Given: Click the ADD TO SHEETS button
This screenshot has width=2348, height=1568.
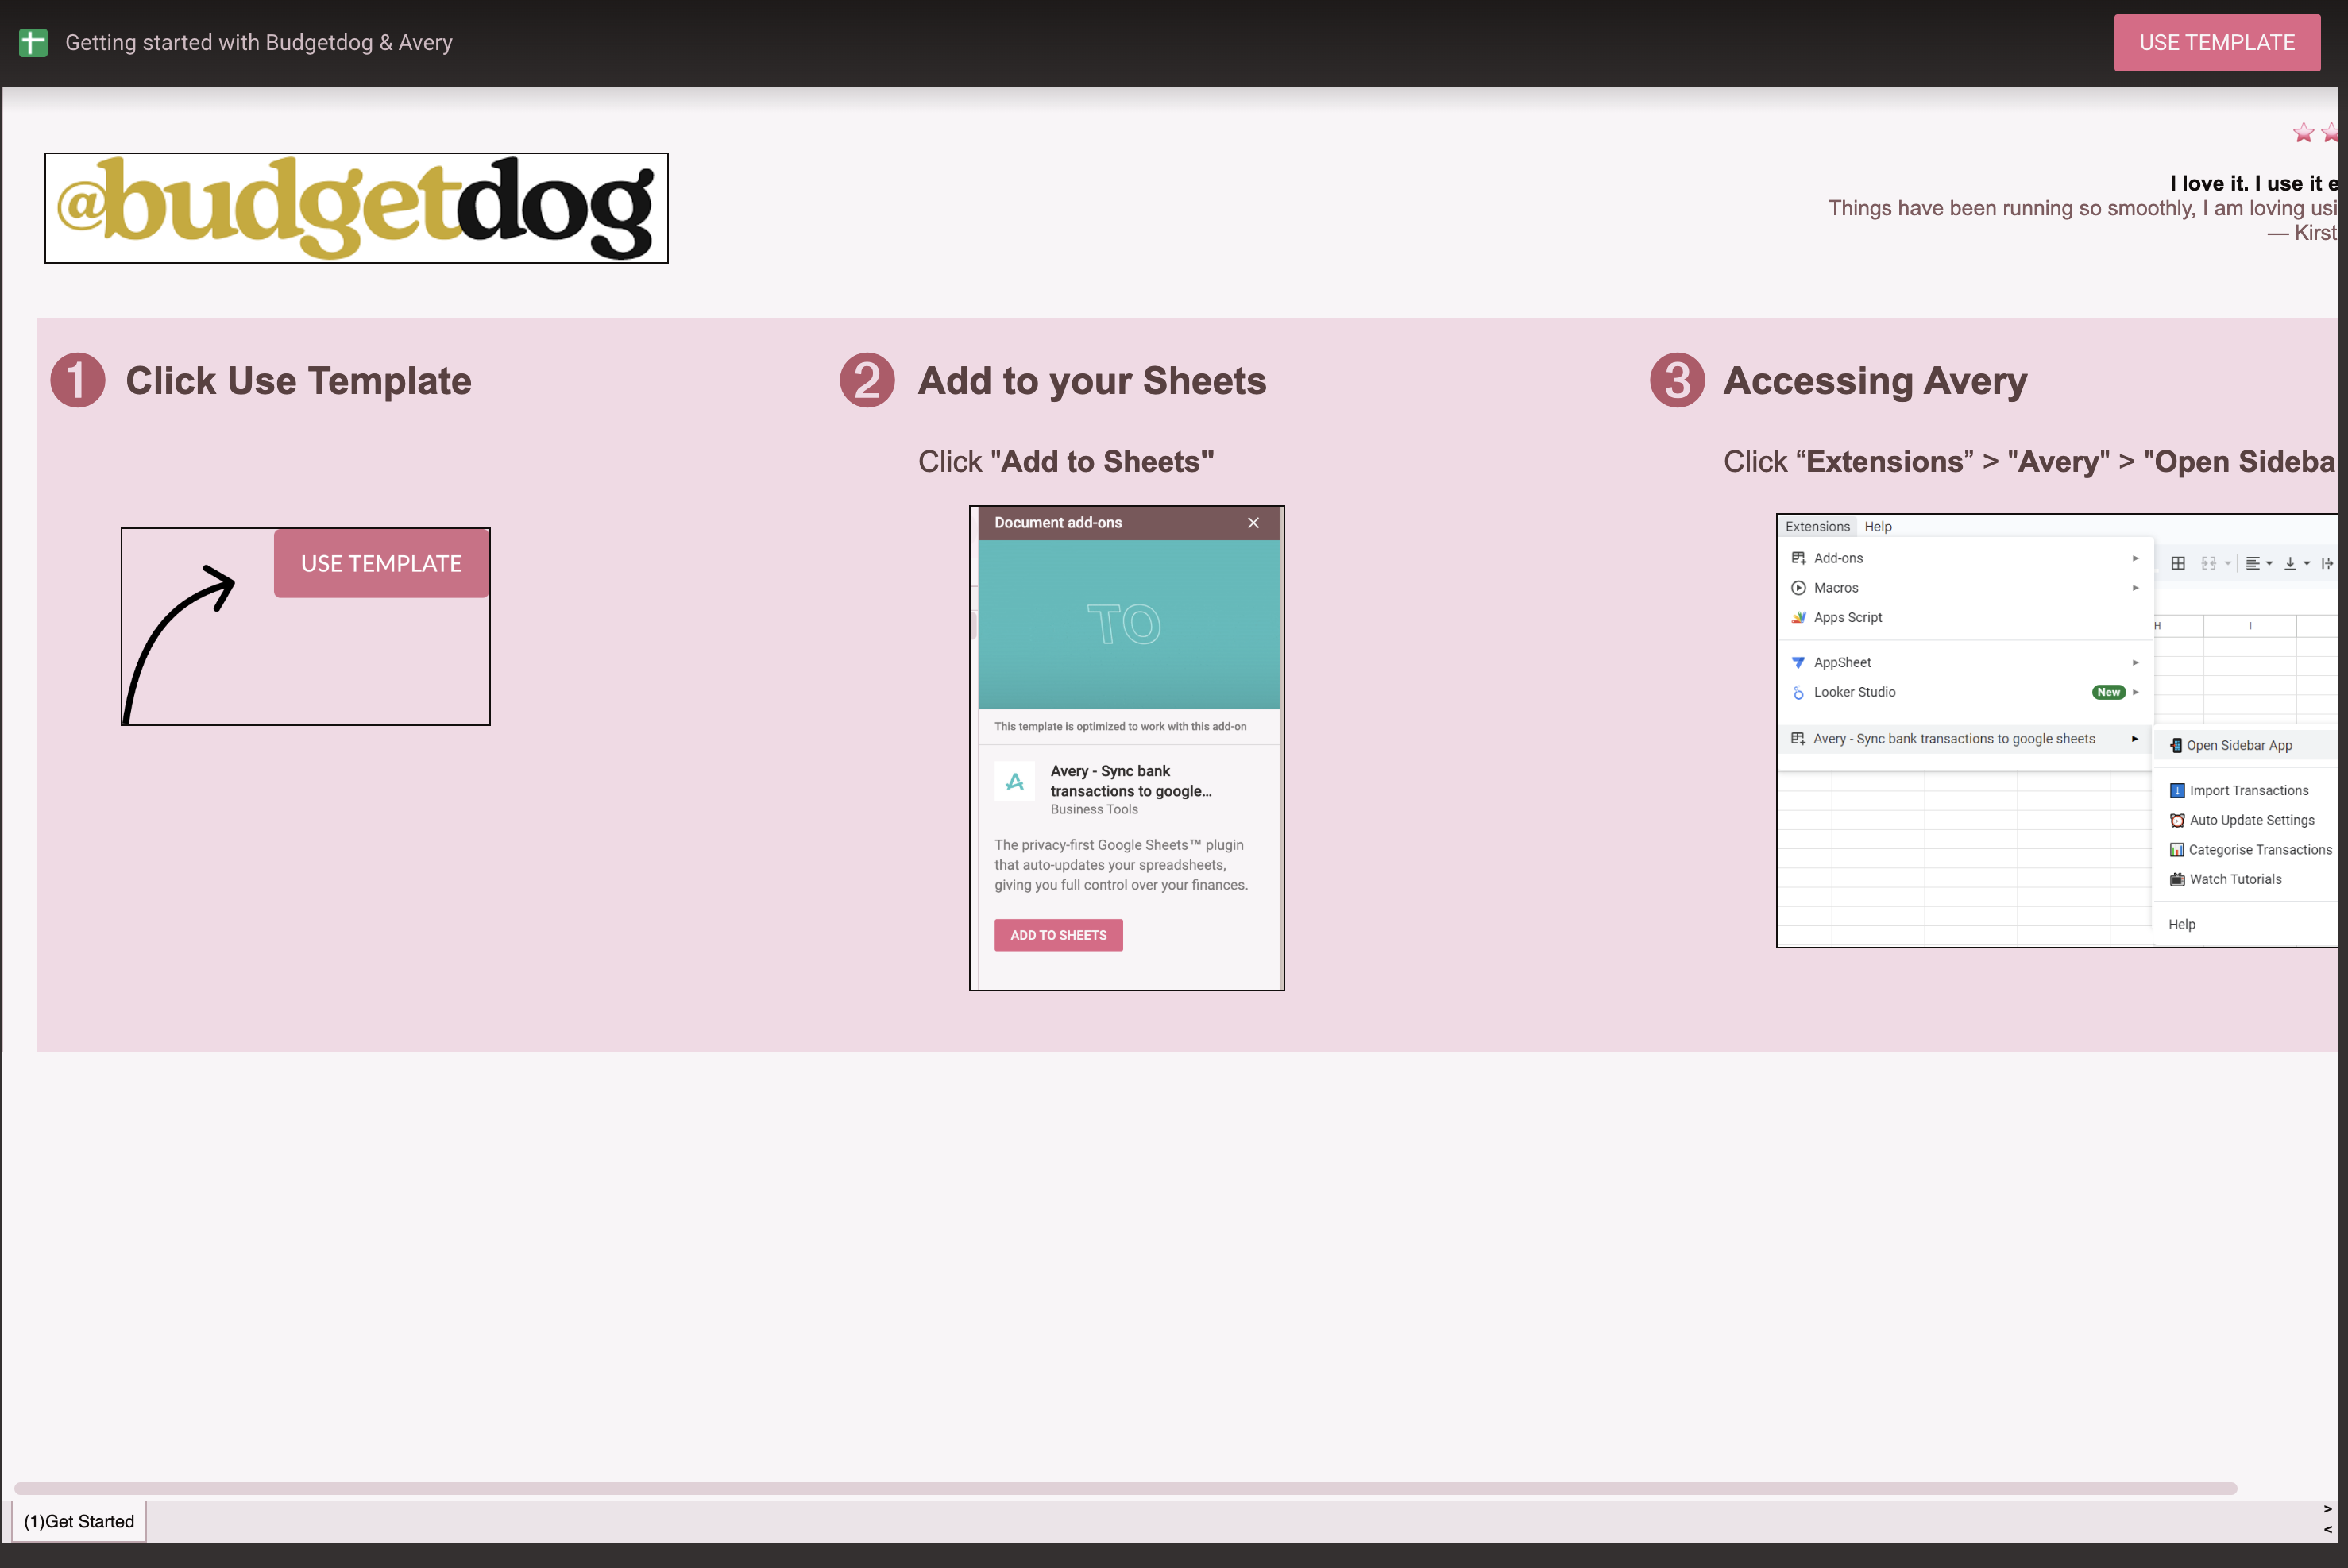Looking at the screenshot, I should [x=1058, y=935].
